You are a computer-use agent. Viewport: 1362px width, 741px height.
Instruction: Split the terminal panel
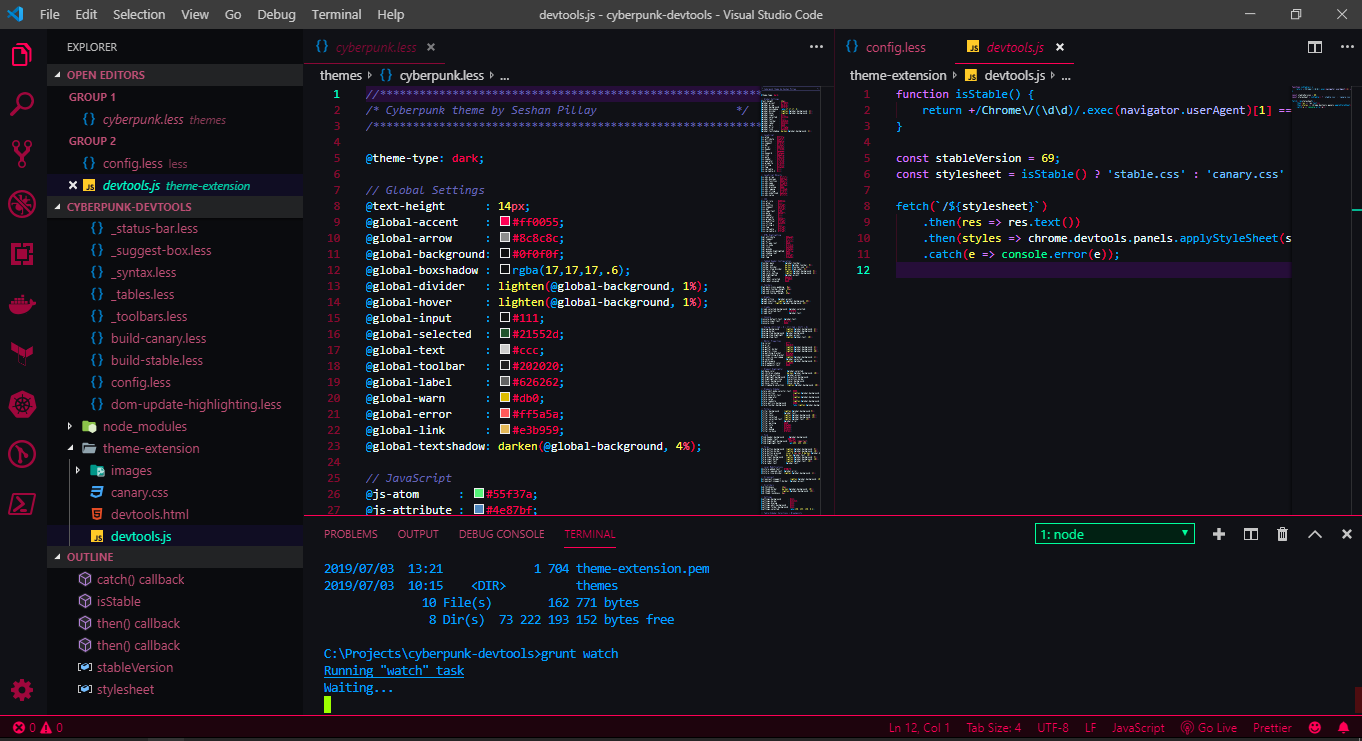[x=1250, y=534]
